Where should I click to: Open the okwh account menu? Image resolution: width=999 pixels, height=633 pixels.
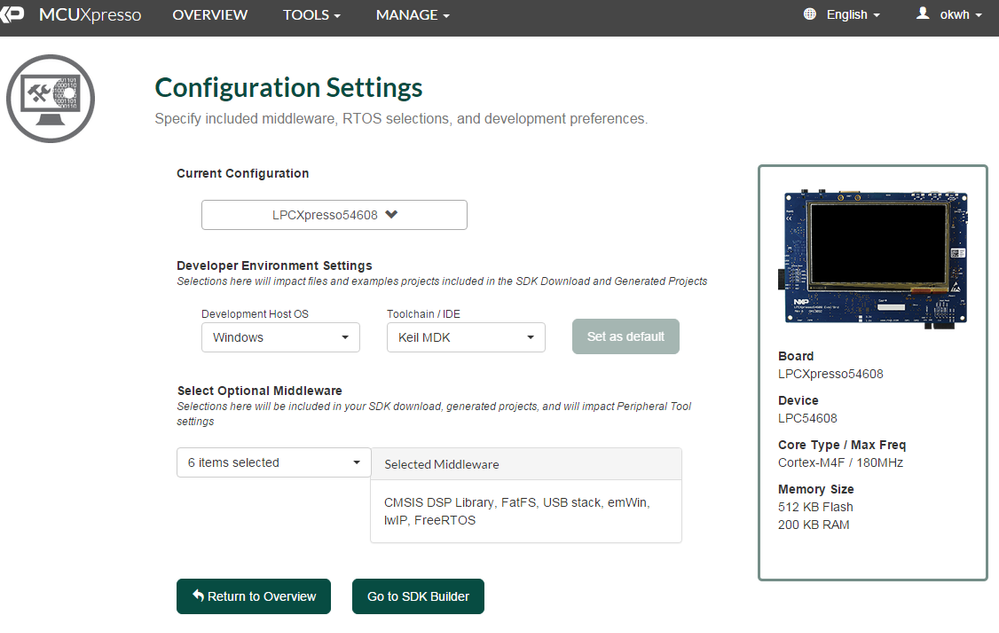pyautogui.click(x=960, y=15)
